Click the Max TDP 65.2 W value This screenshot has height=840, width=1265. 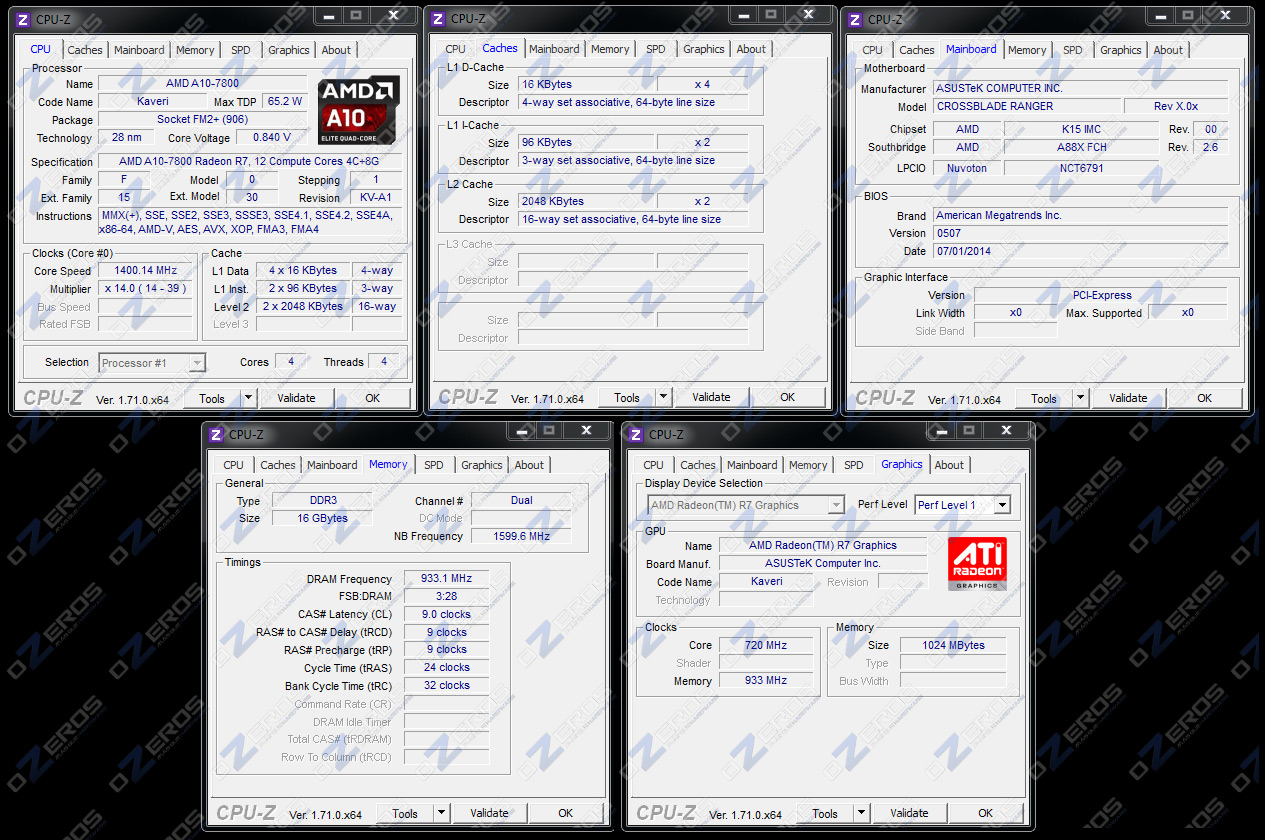pos(285,102)
